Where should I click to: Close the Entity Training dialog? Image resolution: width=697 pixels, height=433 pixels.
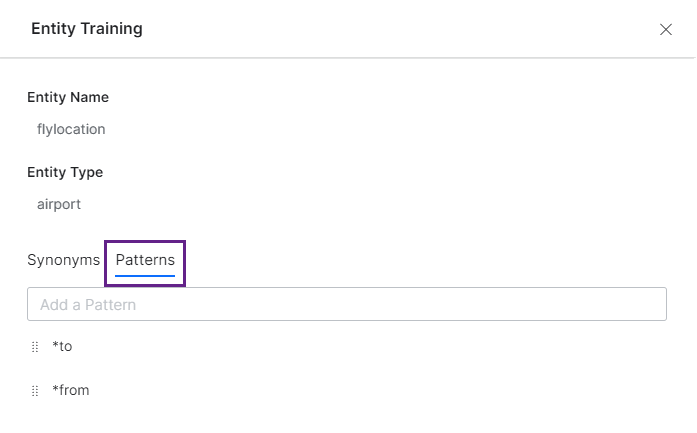coord(666,29)
